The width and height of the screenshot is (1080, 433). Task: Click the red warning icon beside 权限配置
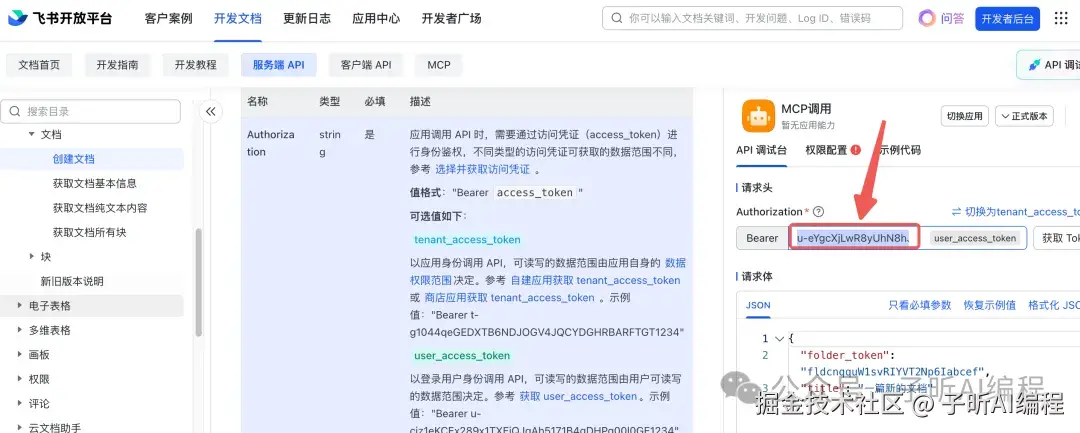tap(855, 149)
